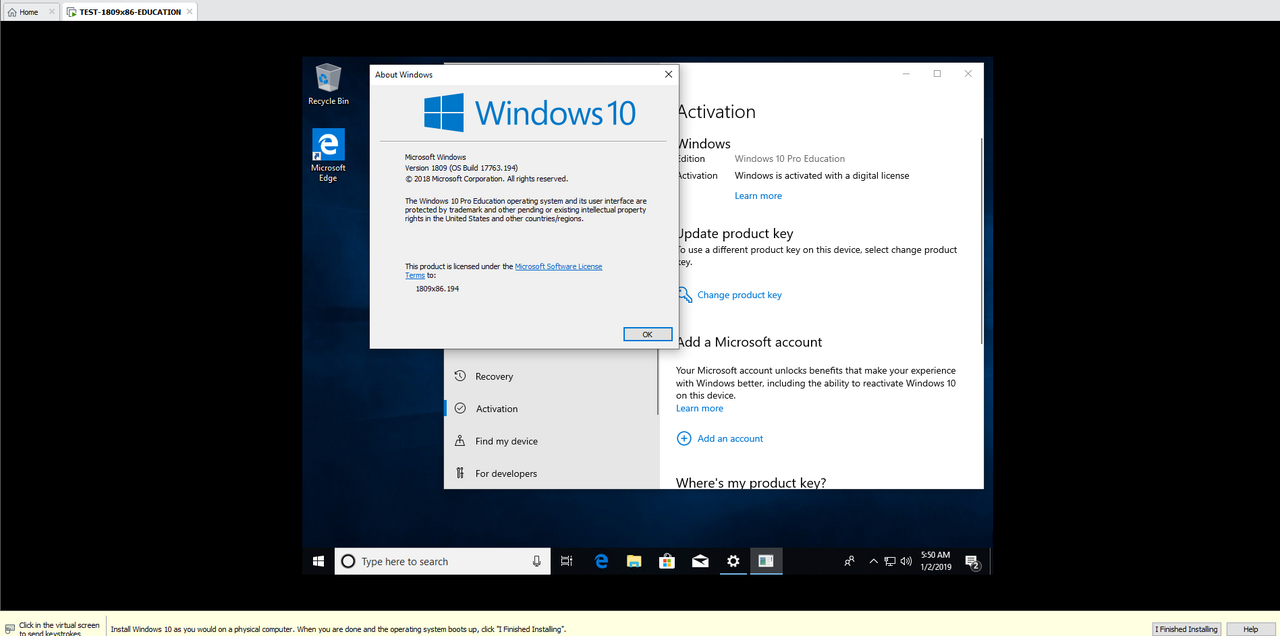This screenshot has height=636, width=1280.
Task: Close the VMware Home tab
Action: point(51,12)
